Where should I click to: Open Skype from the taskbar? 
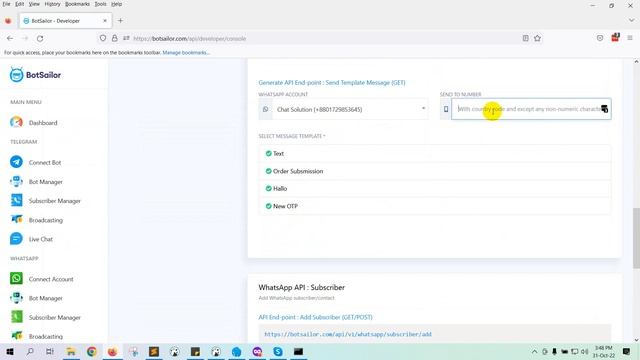point(278,351)
